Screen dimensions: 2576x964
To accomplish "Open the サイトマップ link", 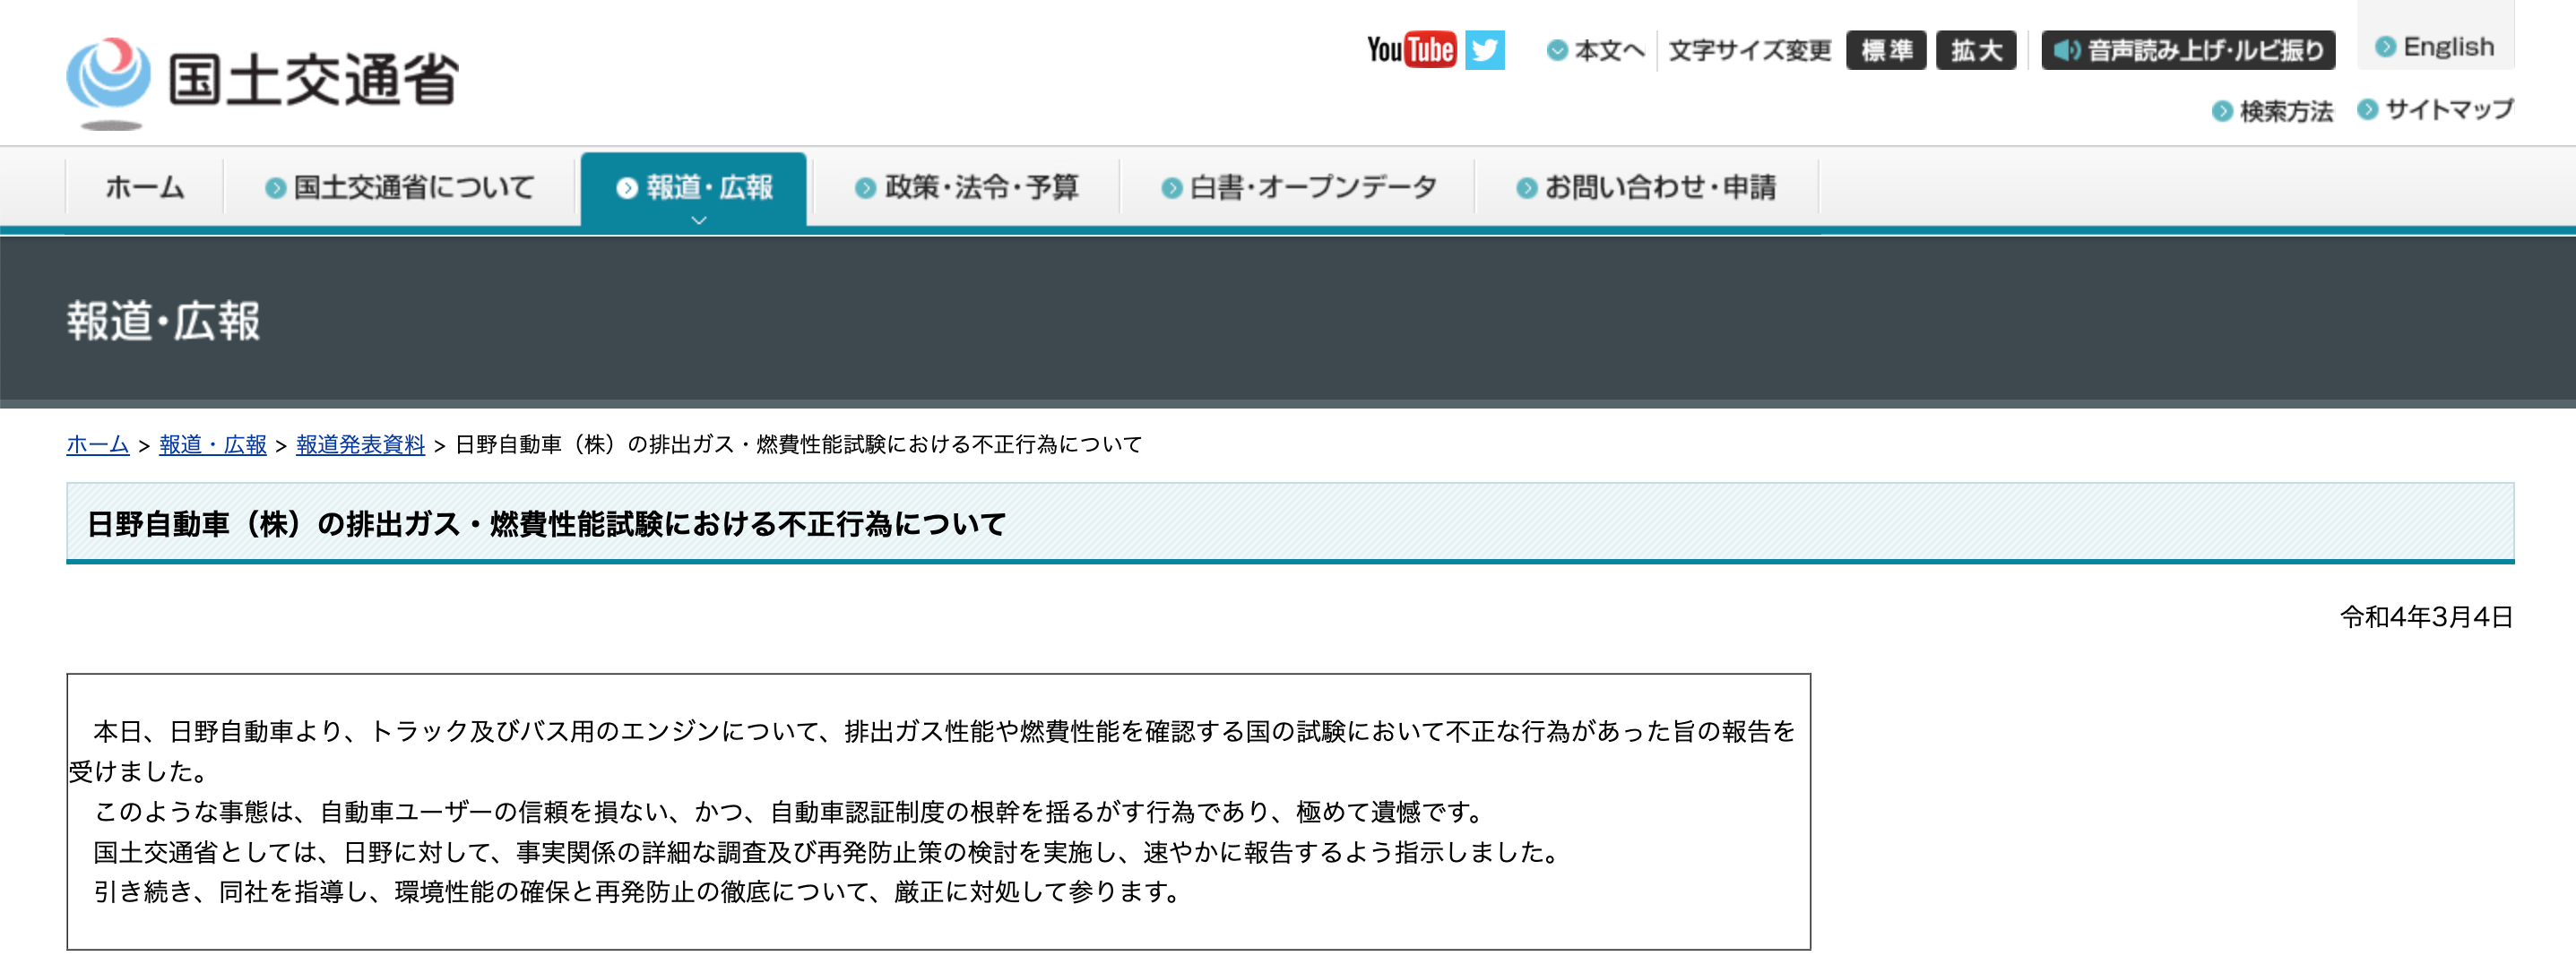I will point(2435,109).
